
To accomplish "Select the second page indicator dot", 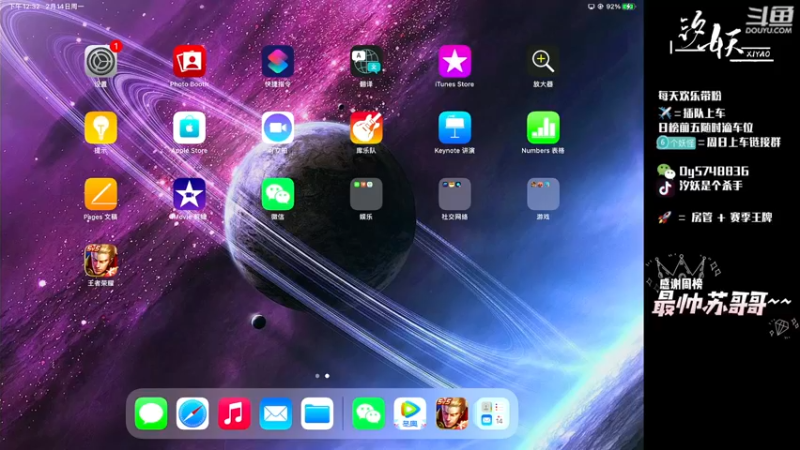I will pos(327,376).
